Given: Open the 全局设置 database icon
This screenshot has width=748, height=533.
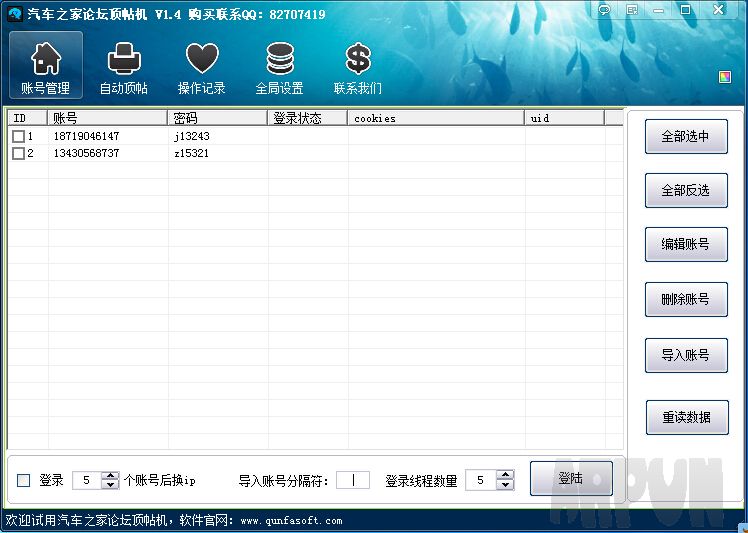Looking at the screenshot, I should [279, 66].
